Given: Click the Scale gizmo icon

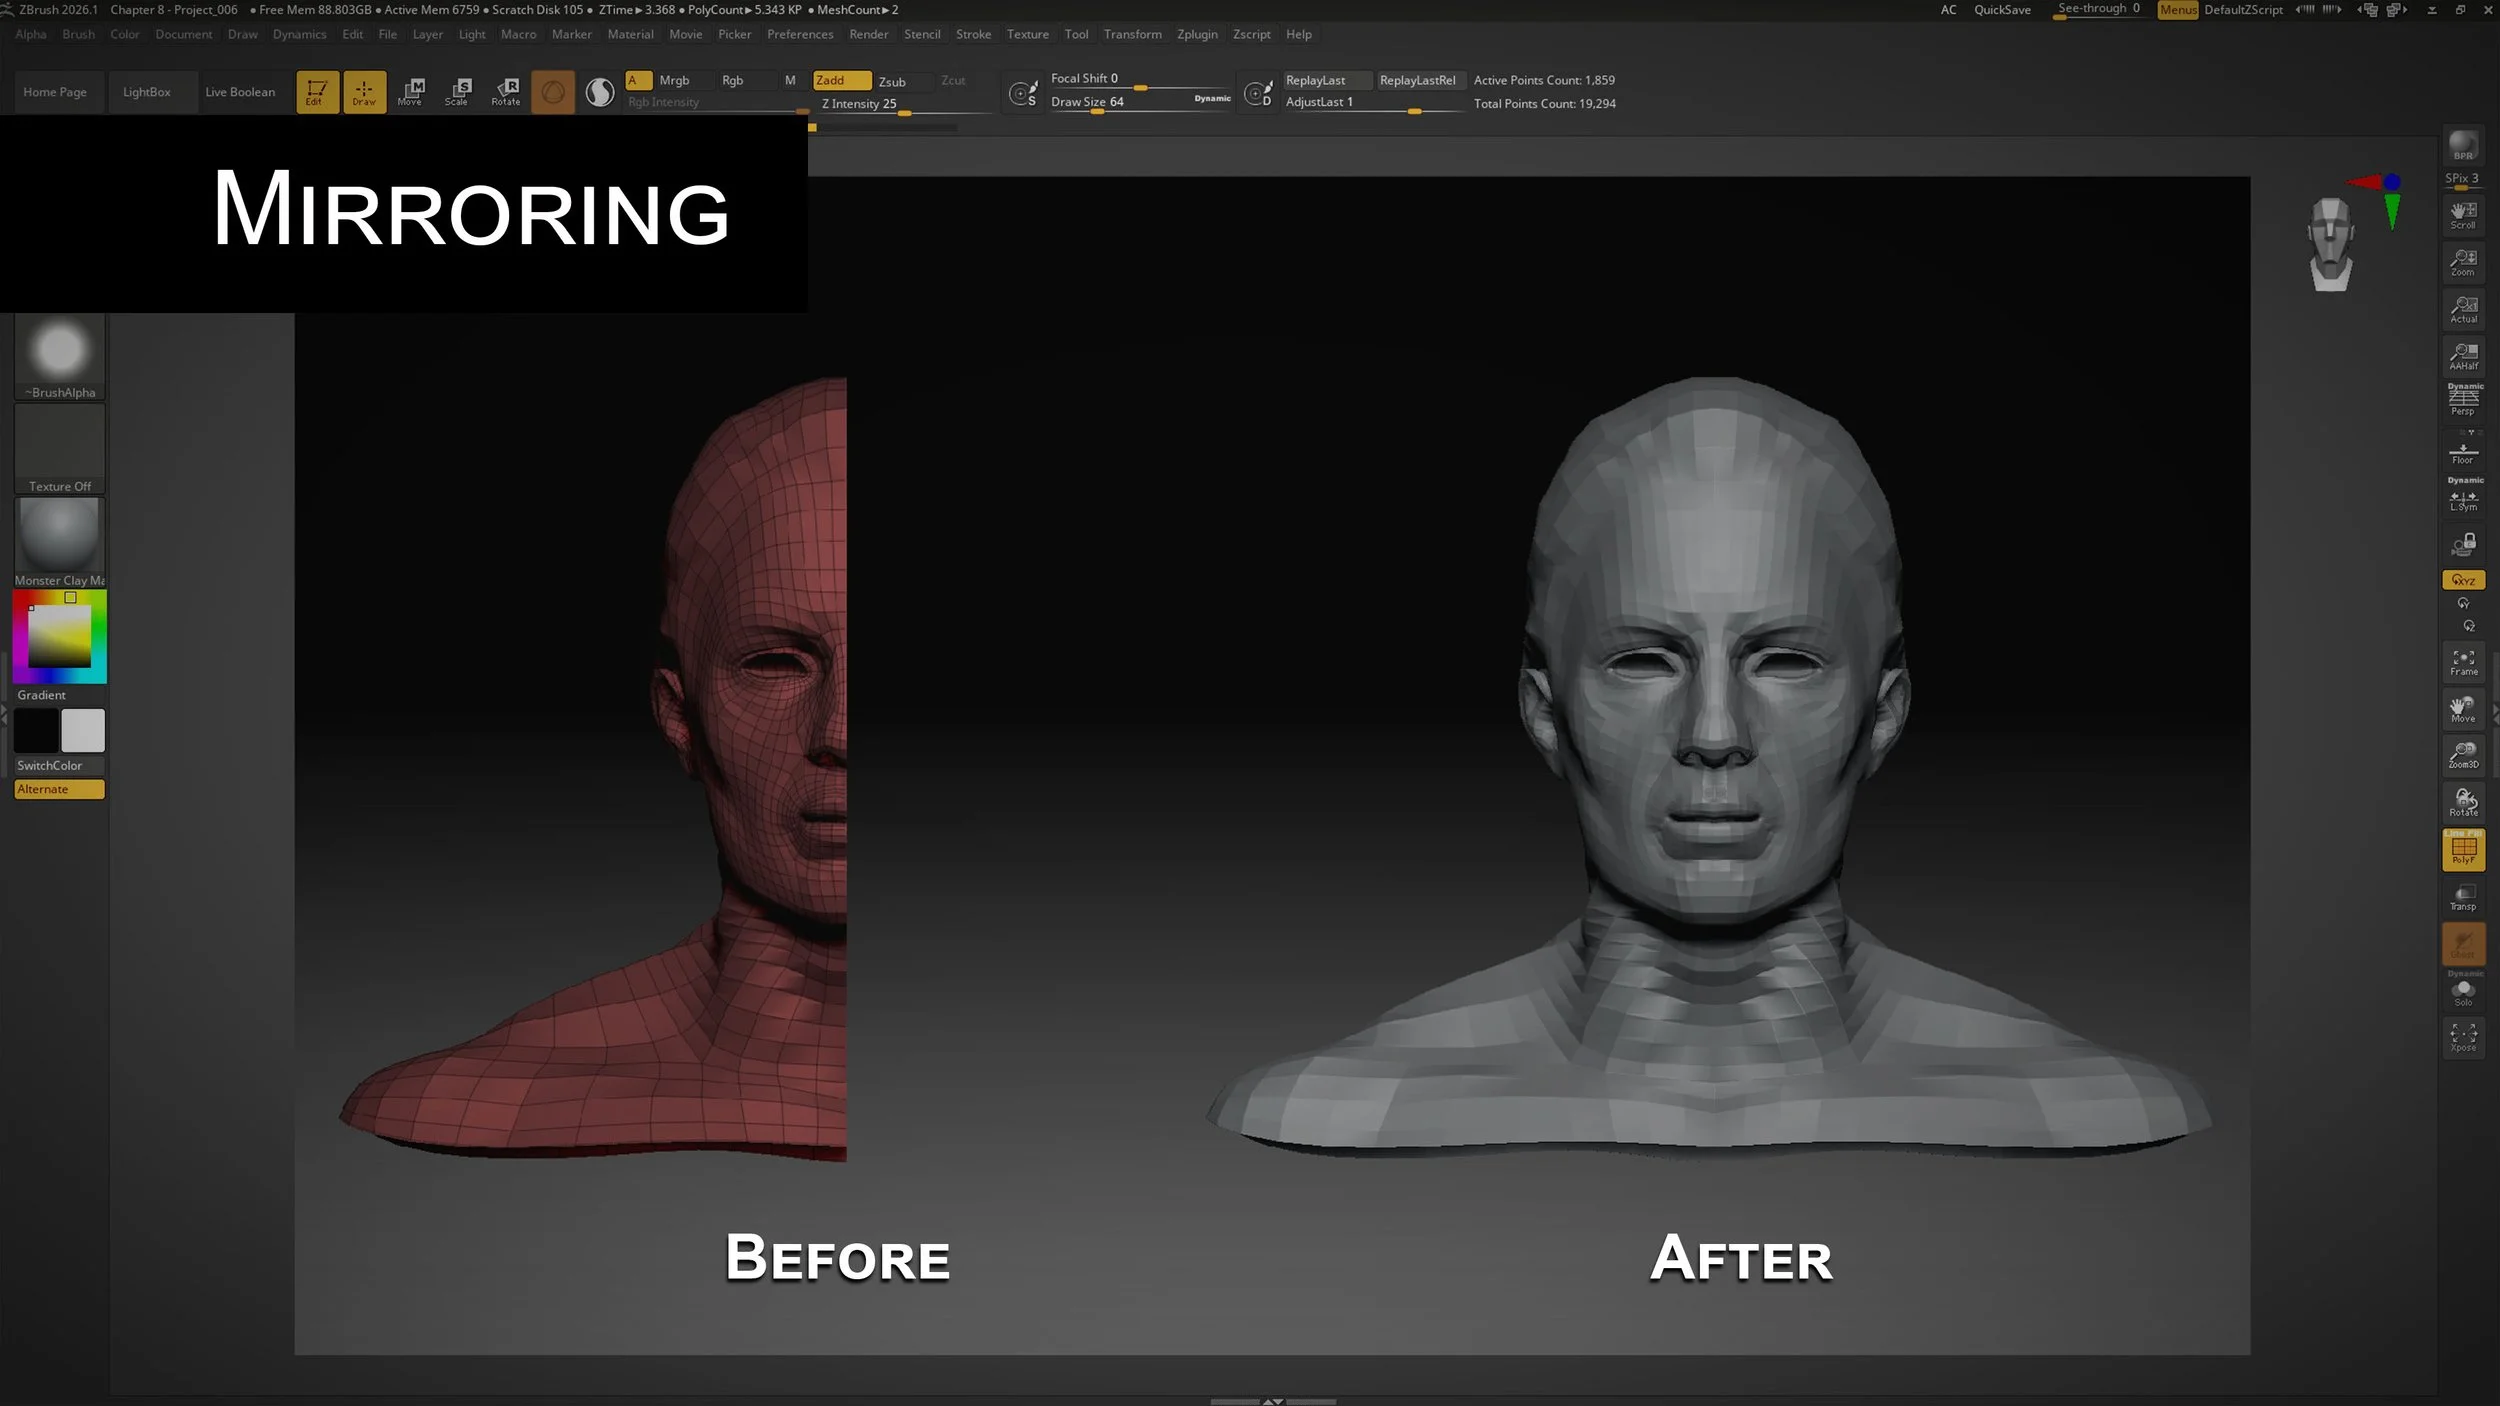Looking at the screenshot, I should (457, 91).
